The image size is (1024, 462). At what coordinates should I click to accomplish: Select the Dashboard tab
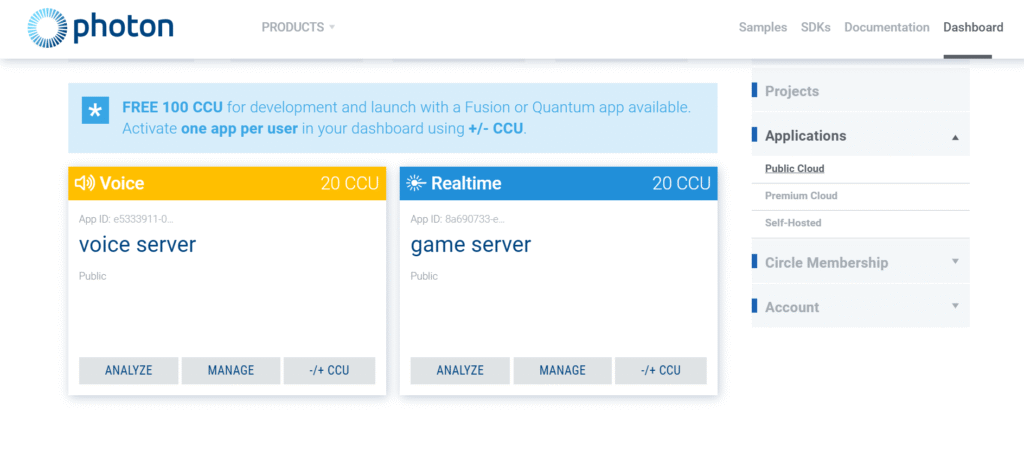click(972, 27)
